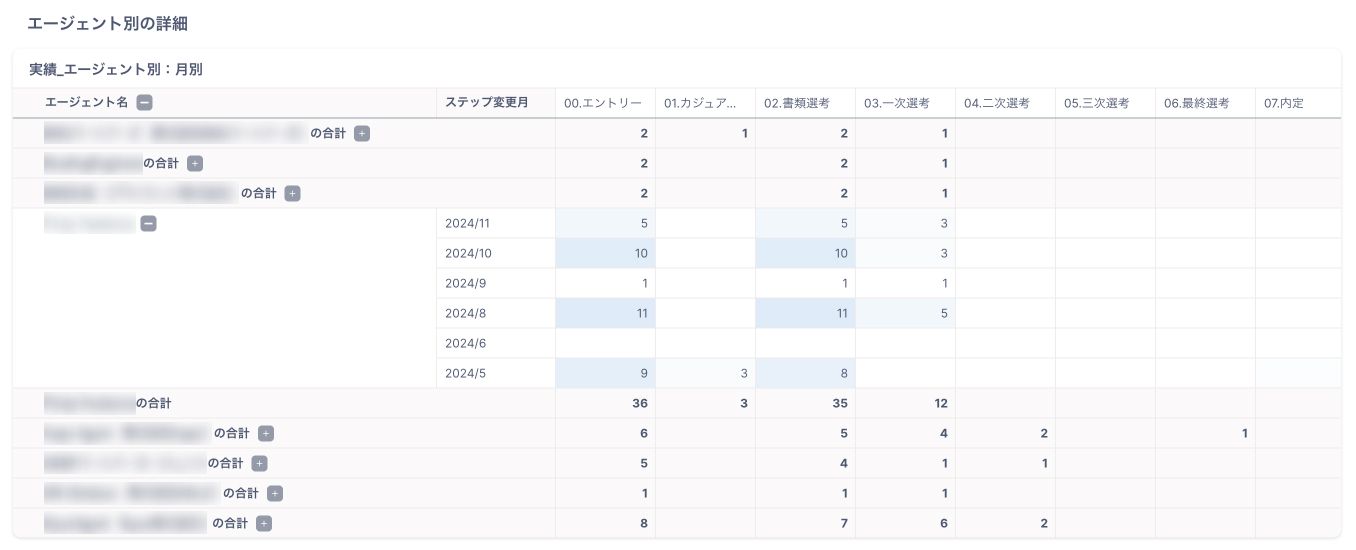Click the entry total cell showing 36

point(639,403)
